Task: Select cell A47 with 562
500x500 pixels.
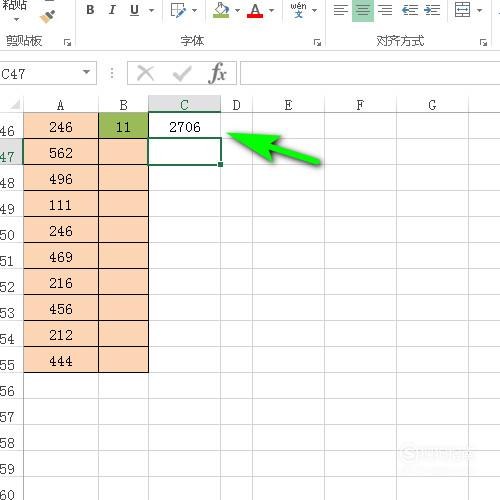Action: 61,152
